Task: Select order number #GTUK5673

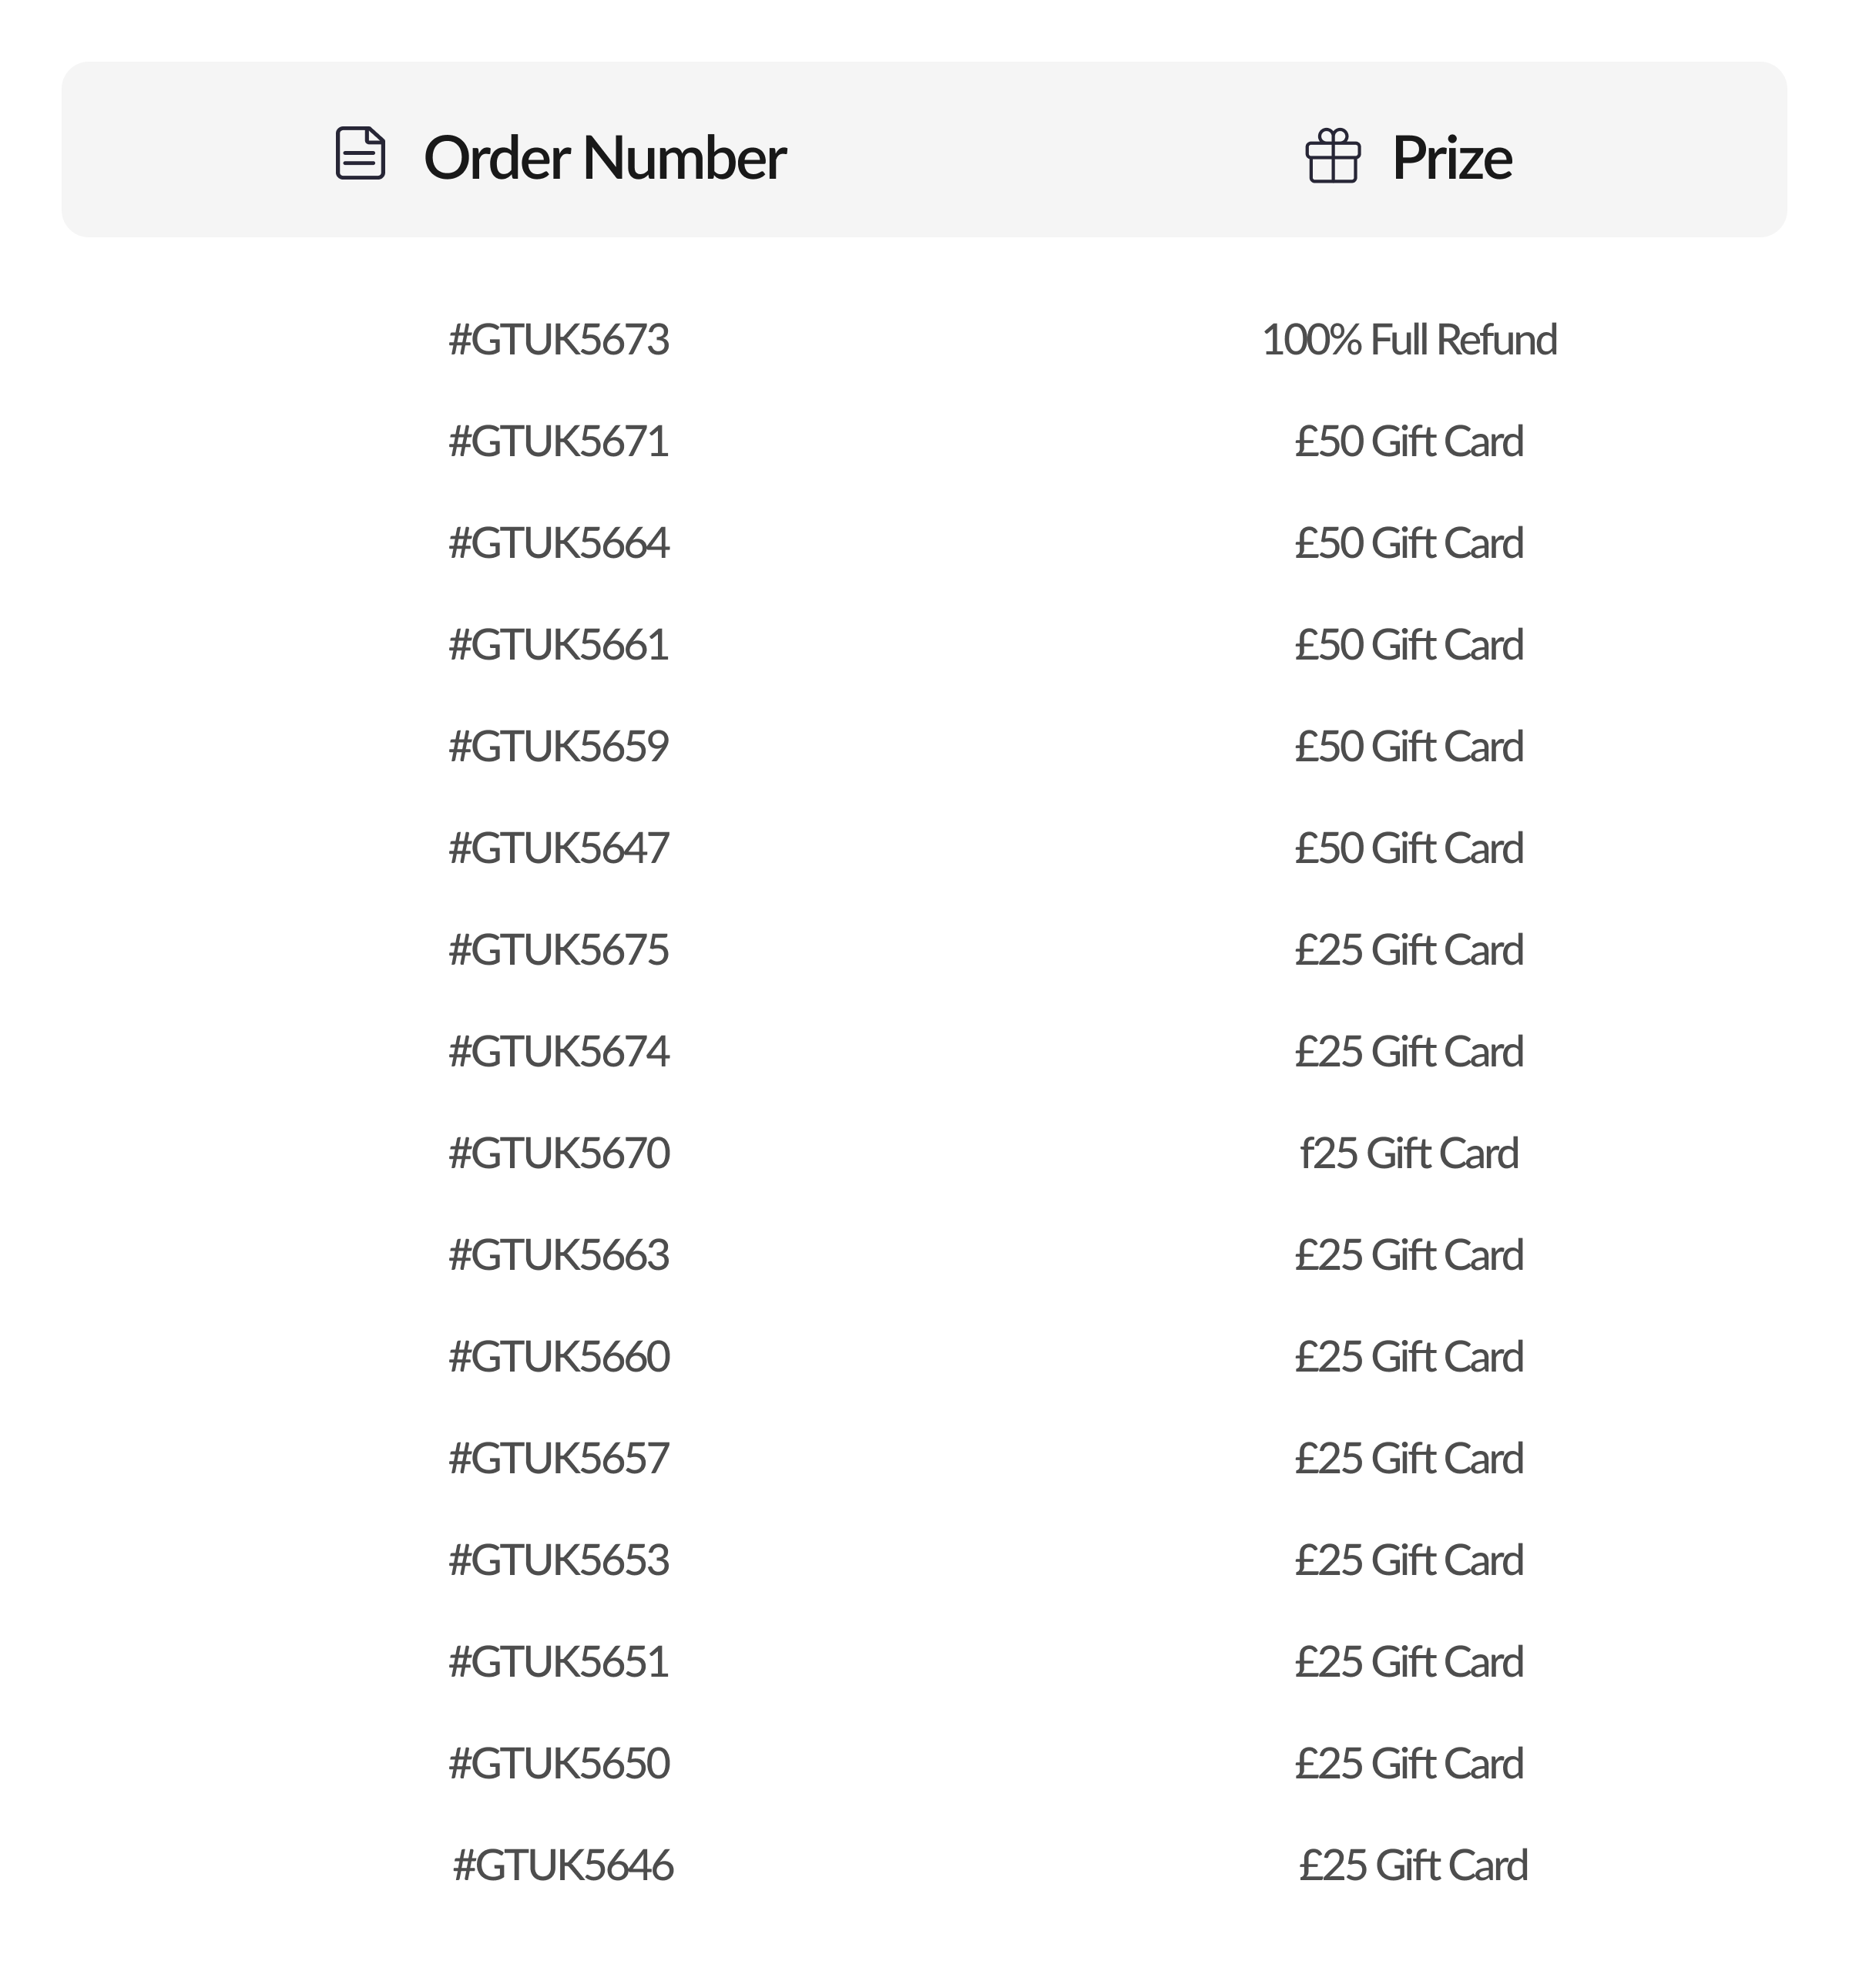Action: pos(559,340)
